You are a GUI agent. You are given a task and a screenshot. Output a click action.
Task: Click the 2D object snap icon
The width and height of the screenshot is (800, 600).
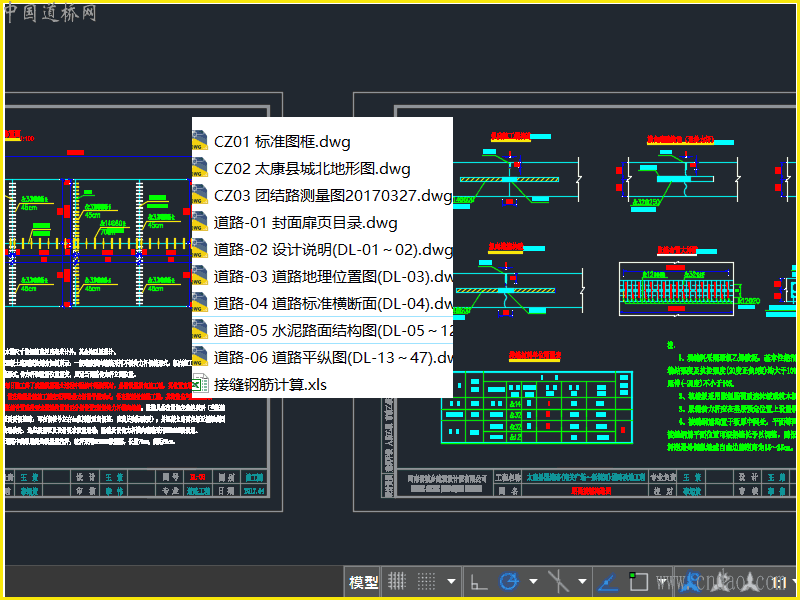click(637, 581)
